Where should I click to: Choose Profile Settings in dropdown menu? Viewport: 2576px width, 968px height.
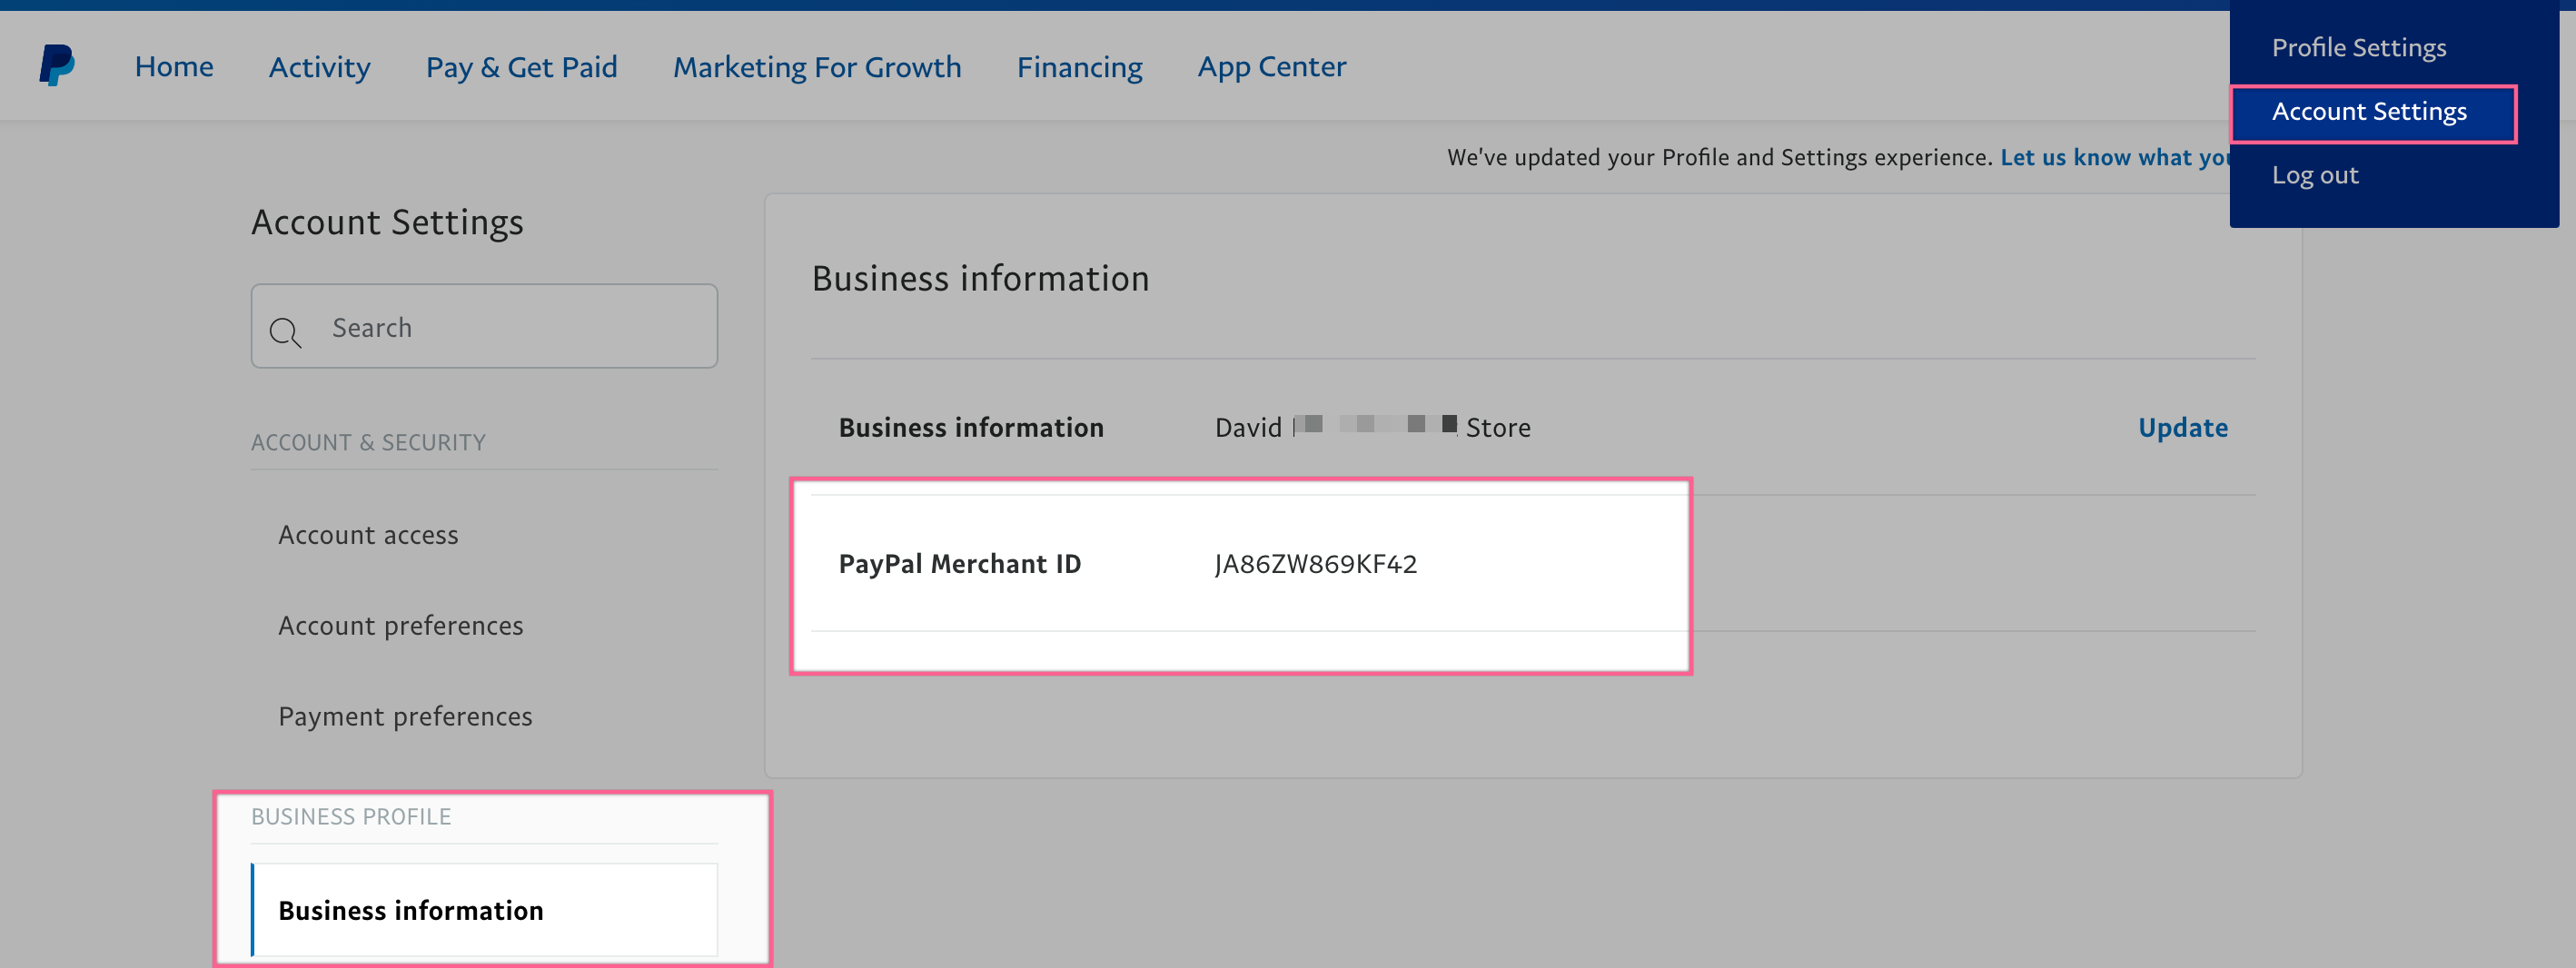coord(2358,48)
